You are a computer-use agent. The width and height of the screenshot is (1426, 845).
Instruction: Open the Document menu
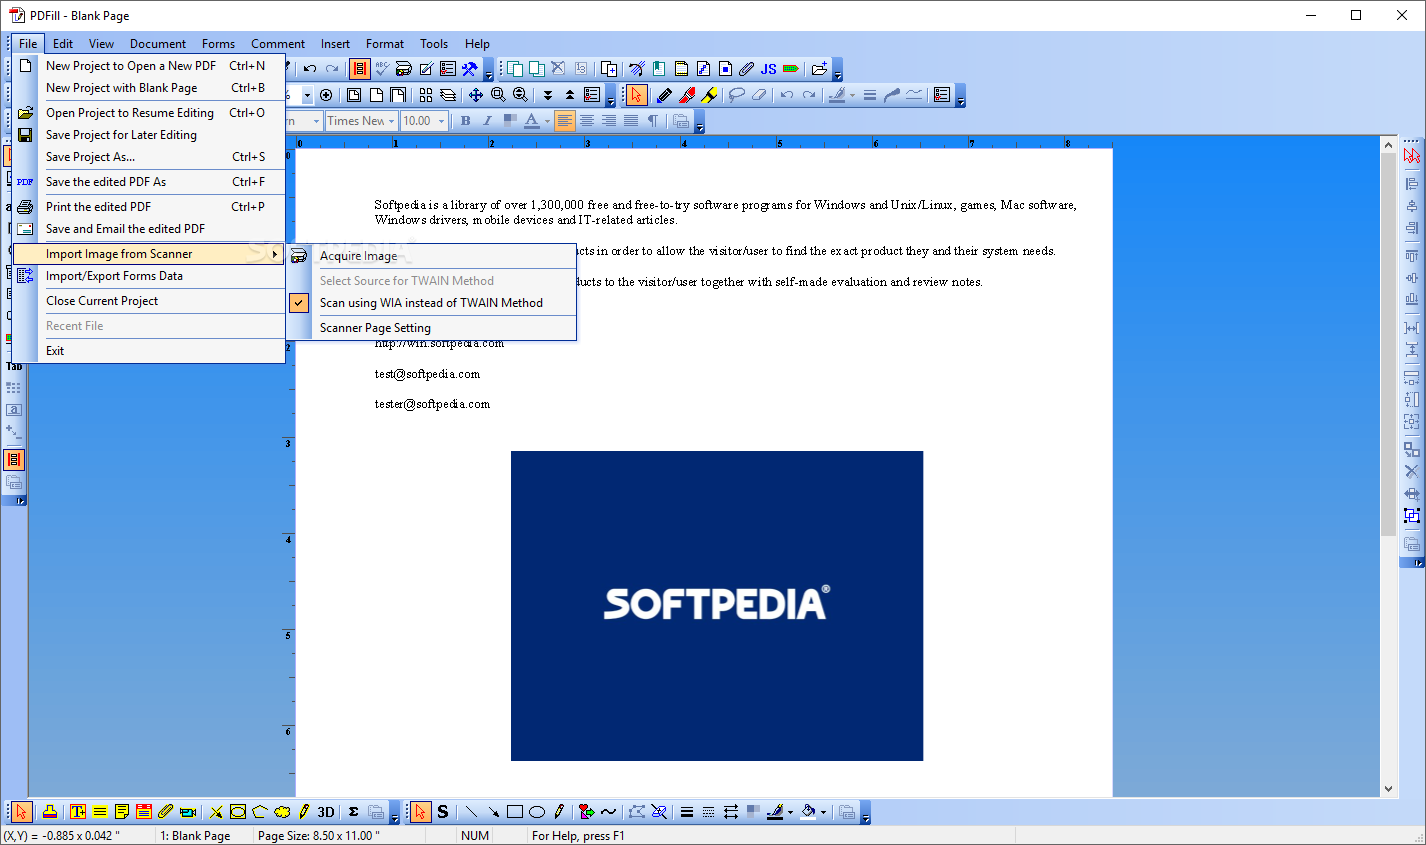click(158, 43)
